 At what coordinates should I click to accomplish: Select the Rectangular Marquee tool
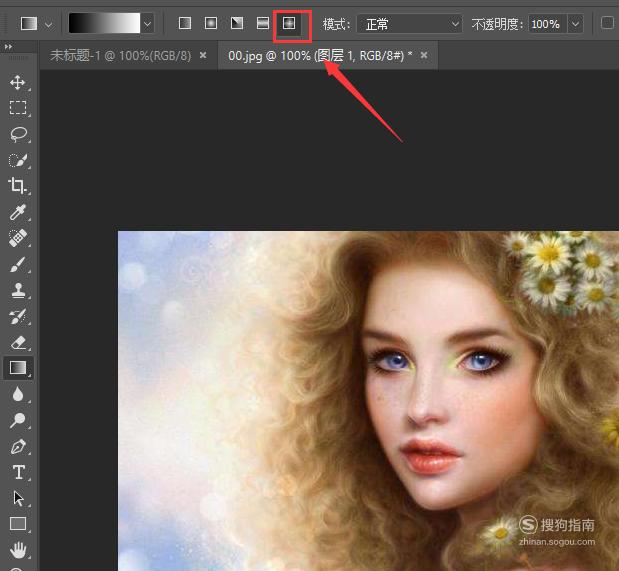pos(18,107)
